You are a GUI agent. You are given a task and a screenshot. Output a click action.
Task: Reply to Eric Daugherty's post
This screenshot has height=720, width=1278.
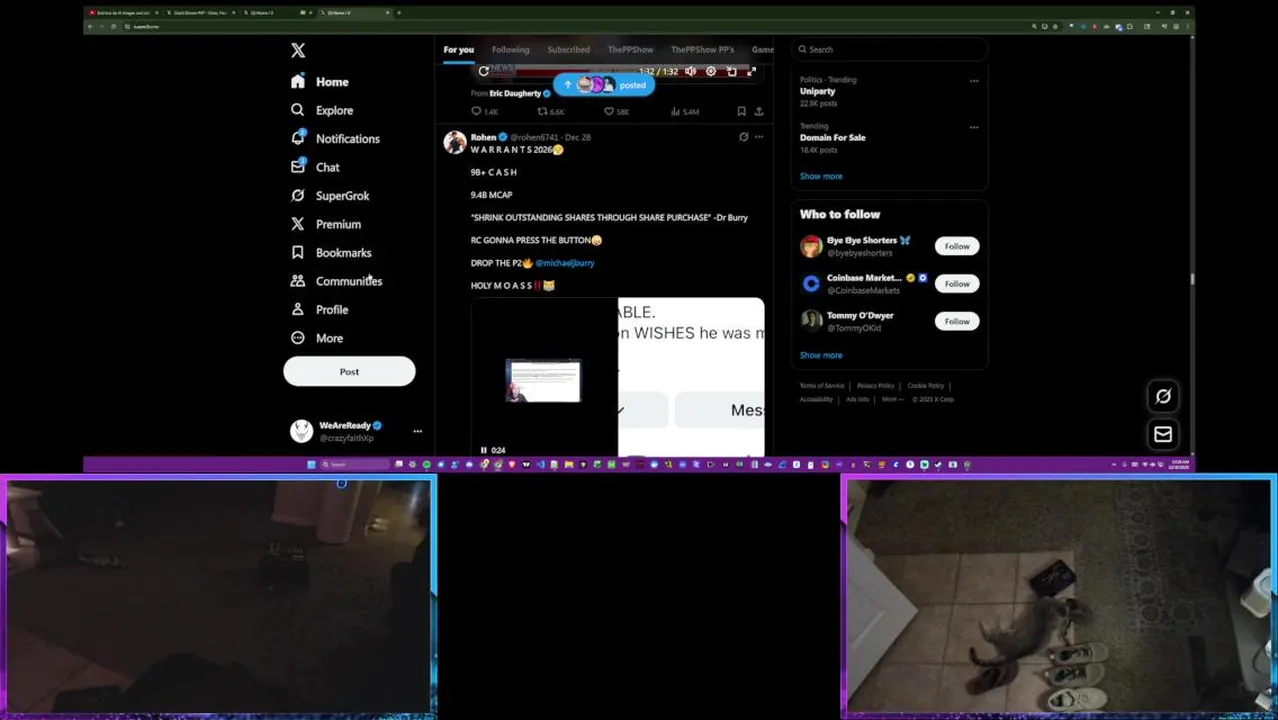click(484, 112)
